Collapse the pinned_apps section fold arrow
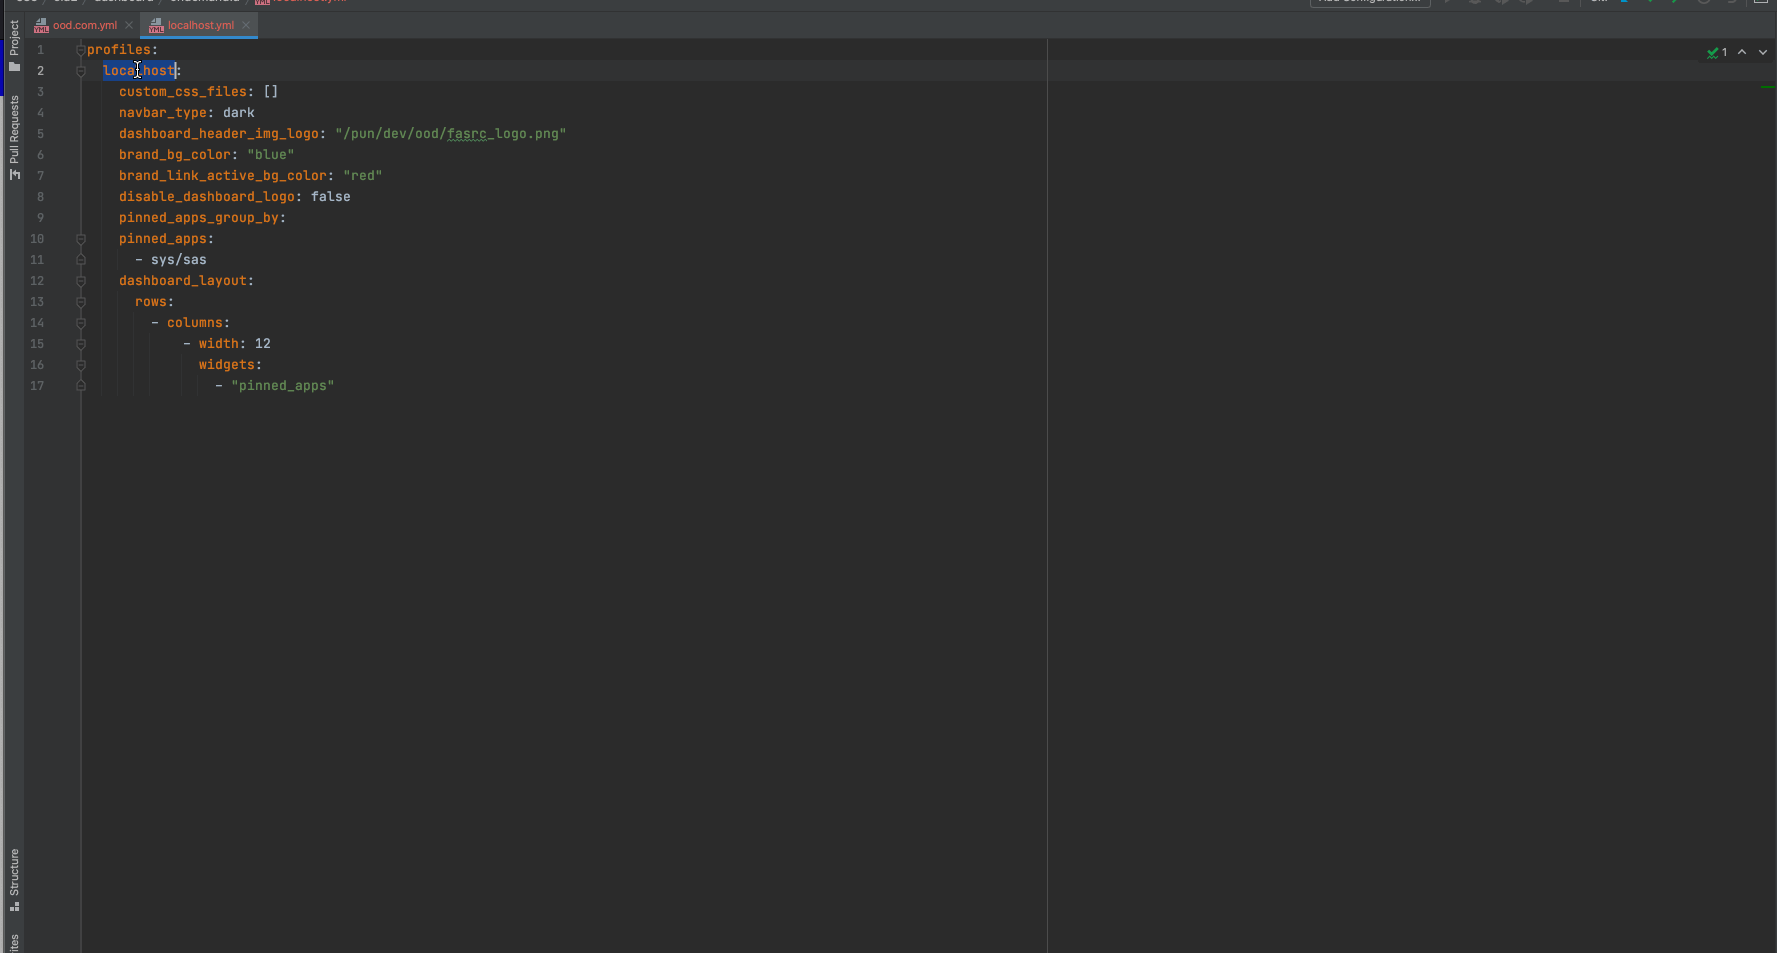This screenshot has width=1777, height=953. 80,239
